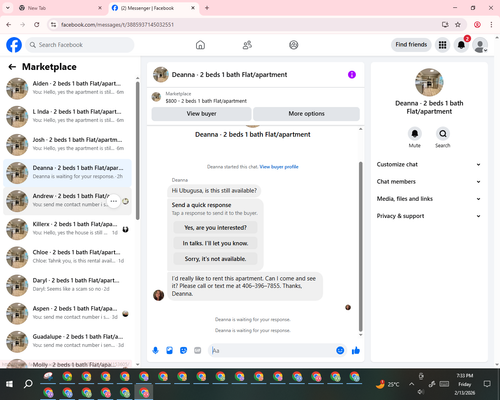Open the Aiden conversation

[67, 88]
